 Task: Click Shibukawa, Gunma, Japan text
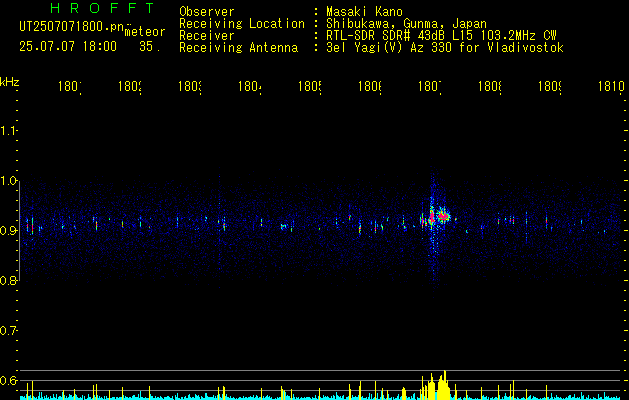[406, 24]
